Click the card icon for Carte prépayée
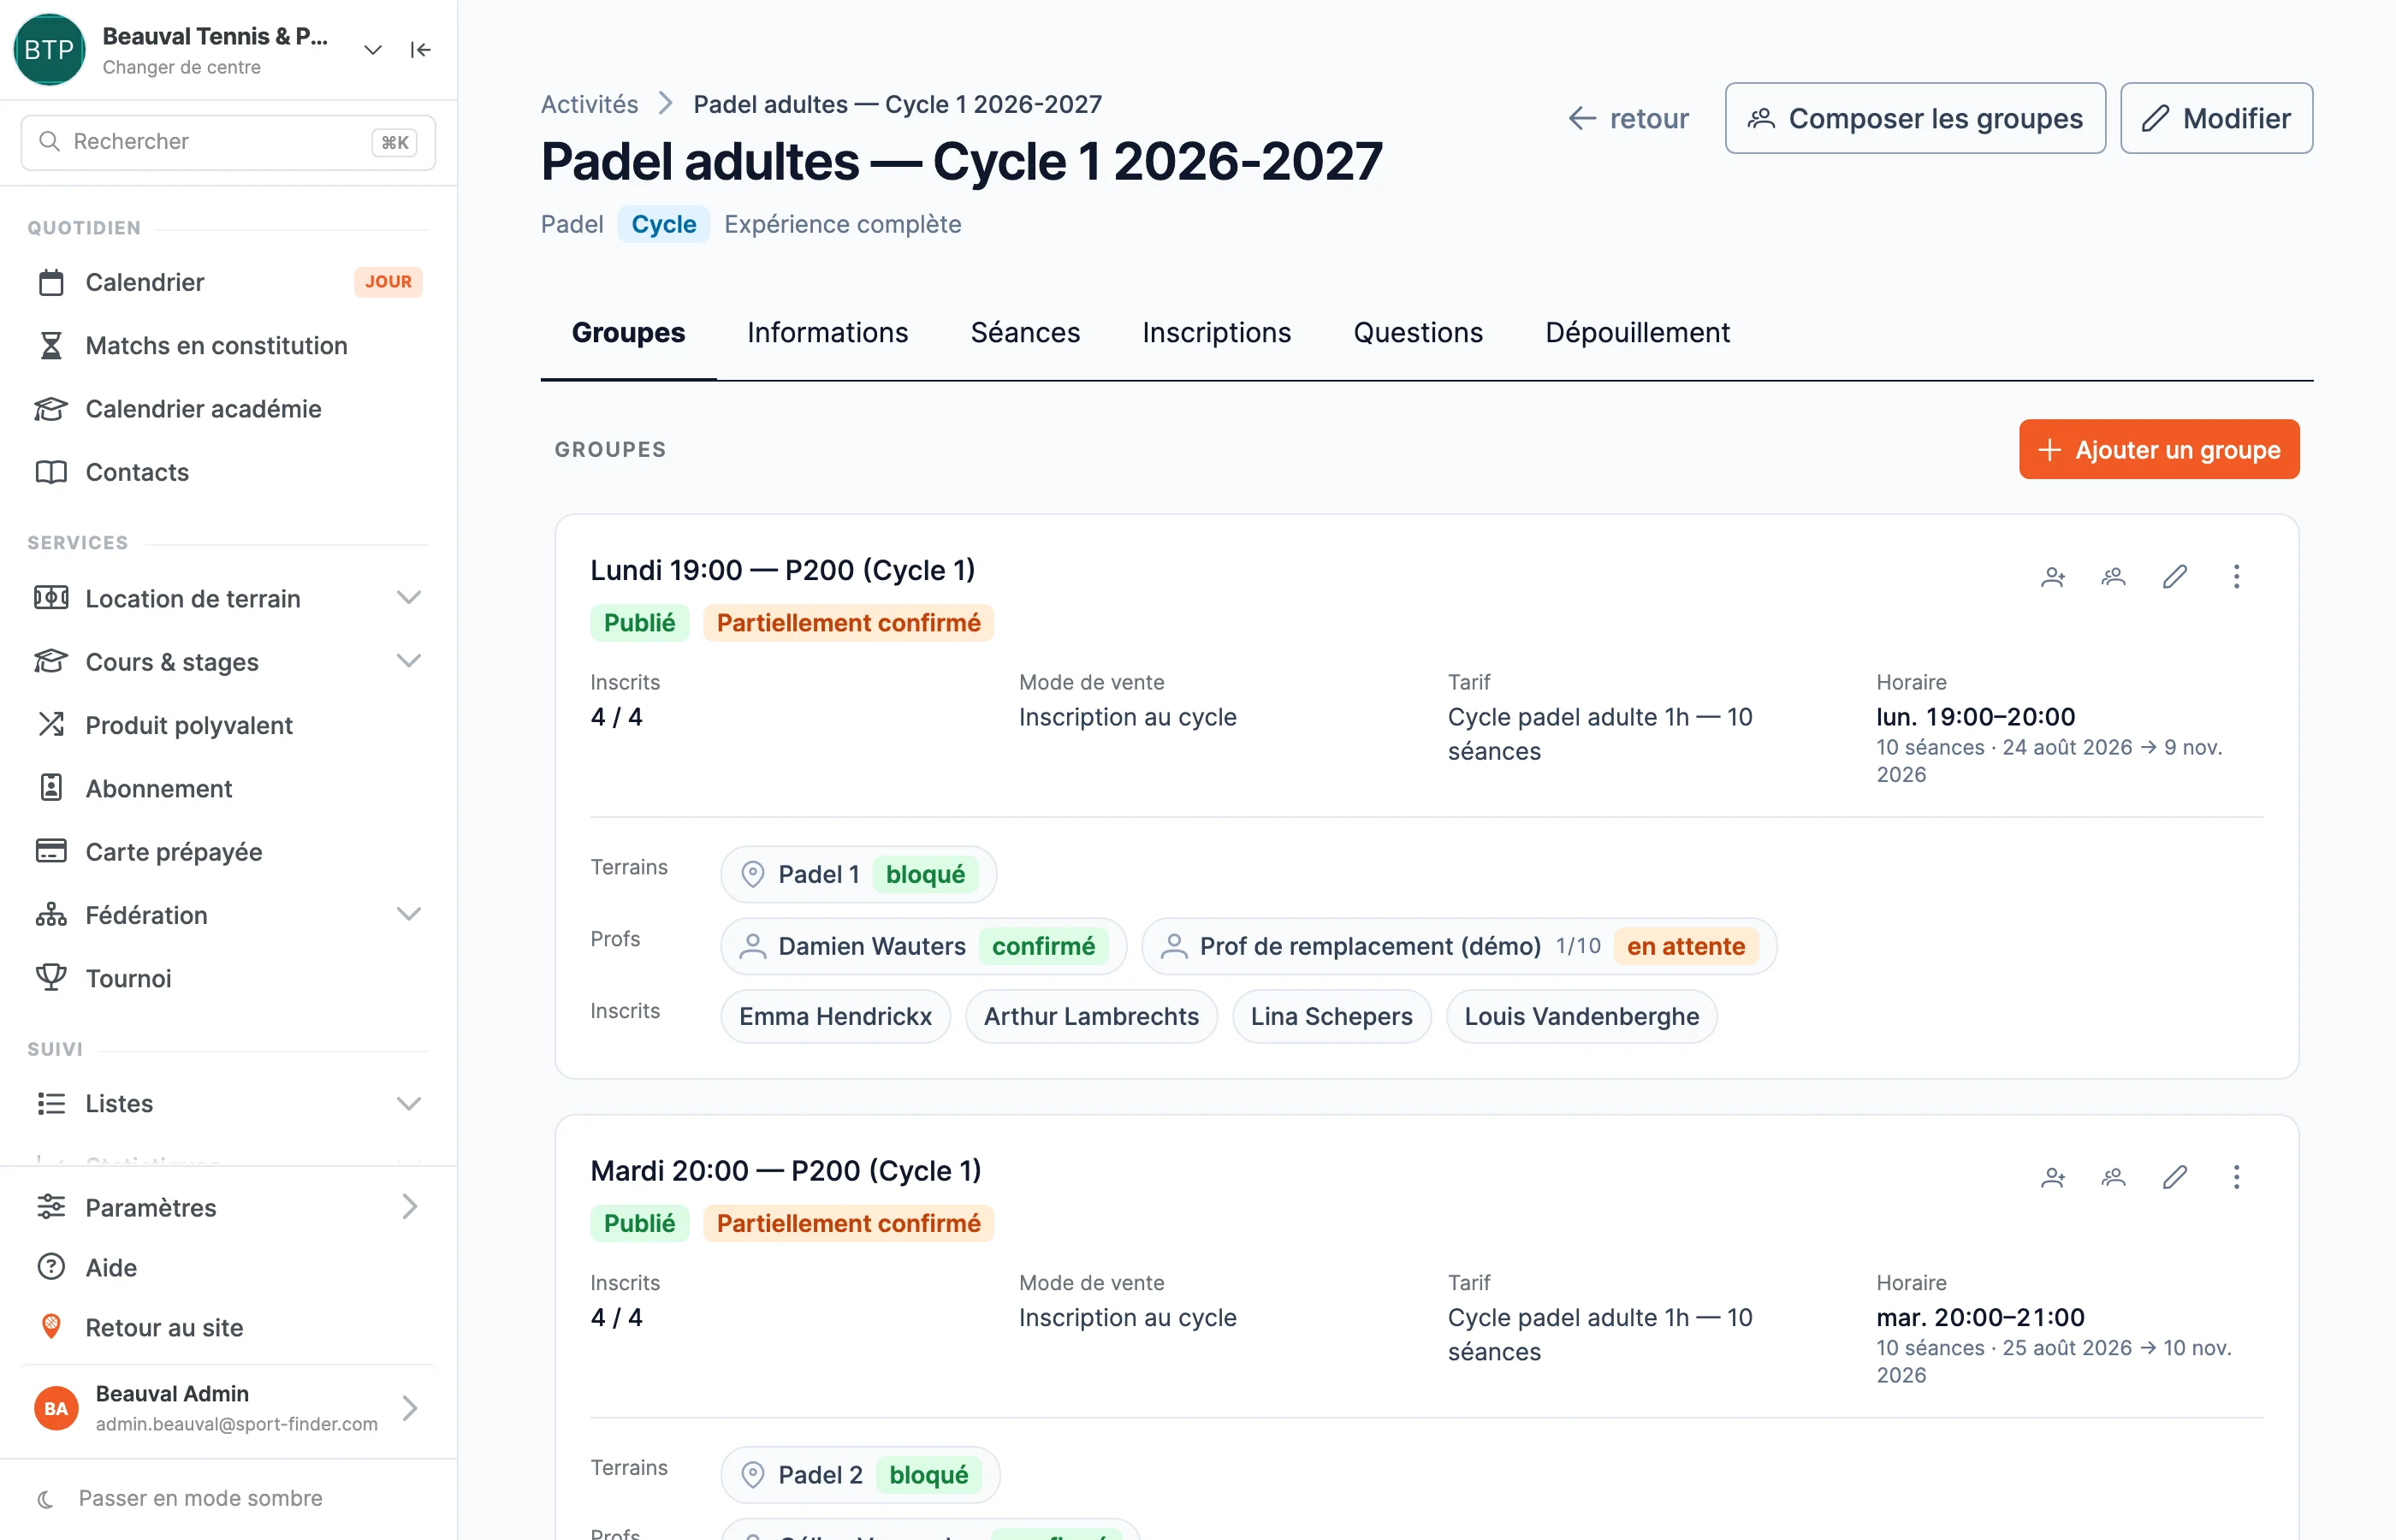The width and height of the screenshot is (2396, 1540). (x=51, y=851)
